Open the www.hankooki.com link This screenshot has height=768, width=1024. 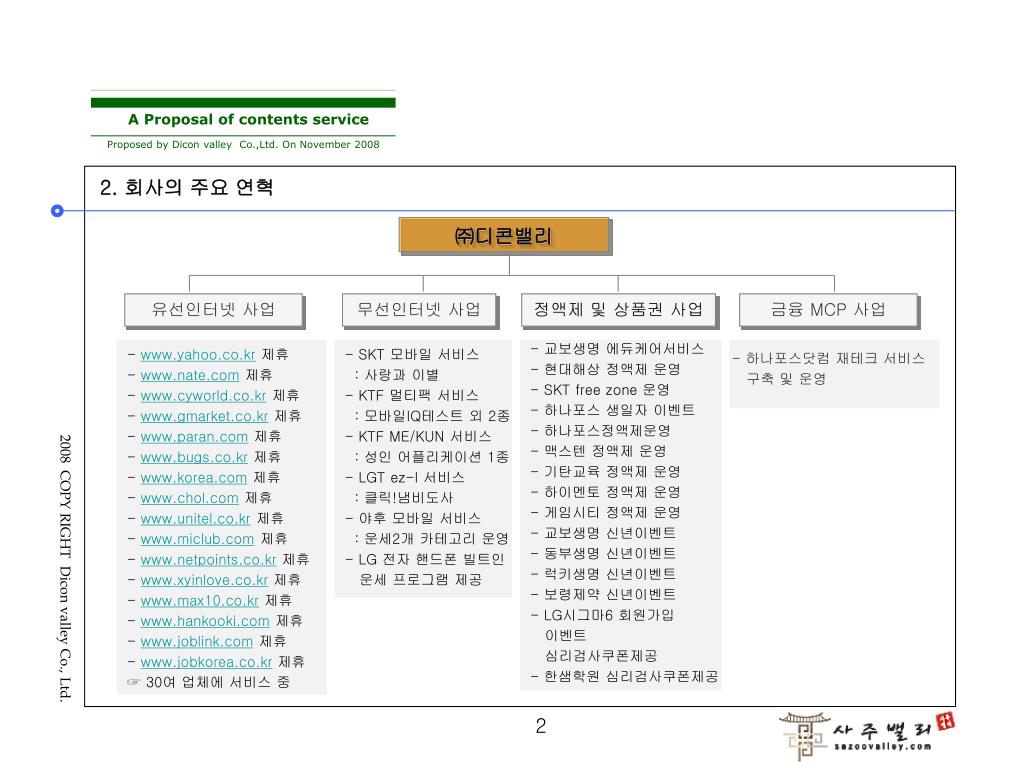tap(205, 621)
